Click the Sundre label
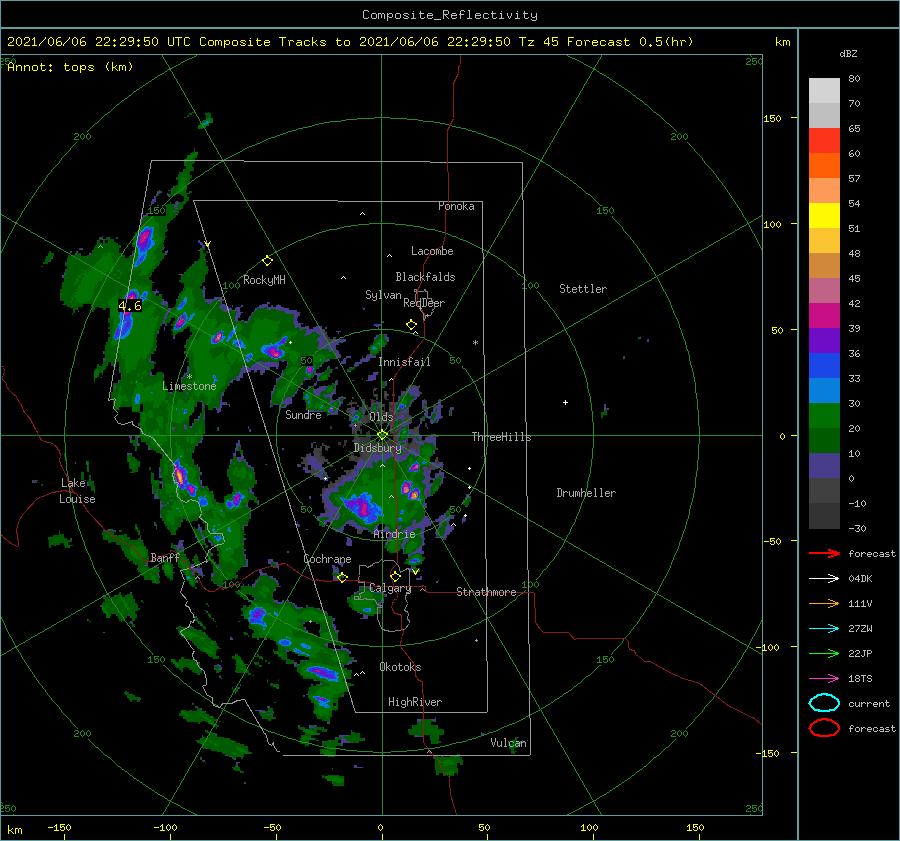Screen dimensions: 900x841 click(303, 415)
